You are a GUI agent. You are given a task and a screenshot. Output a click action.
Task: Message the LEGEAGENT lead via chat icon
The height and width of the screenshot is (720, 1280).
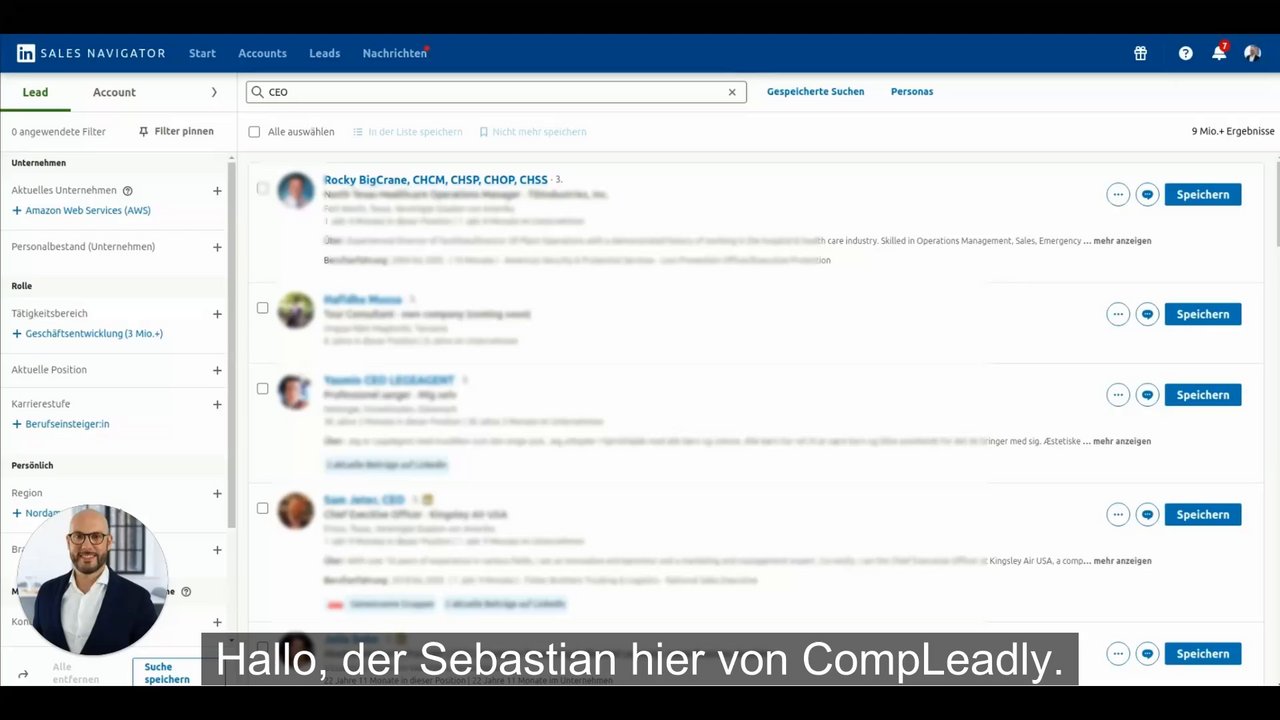pyautogui.click(x=1147, y=395)
